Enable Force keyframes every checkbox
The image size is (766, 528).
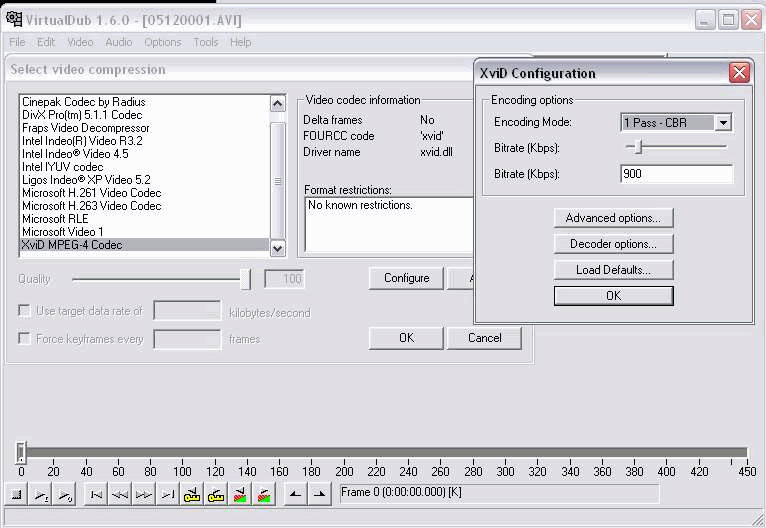click(24, 338)
